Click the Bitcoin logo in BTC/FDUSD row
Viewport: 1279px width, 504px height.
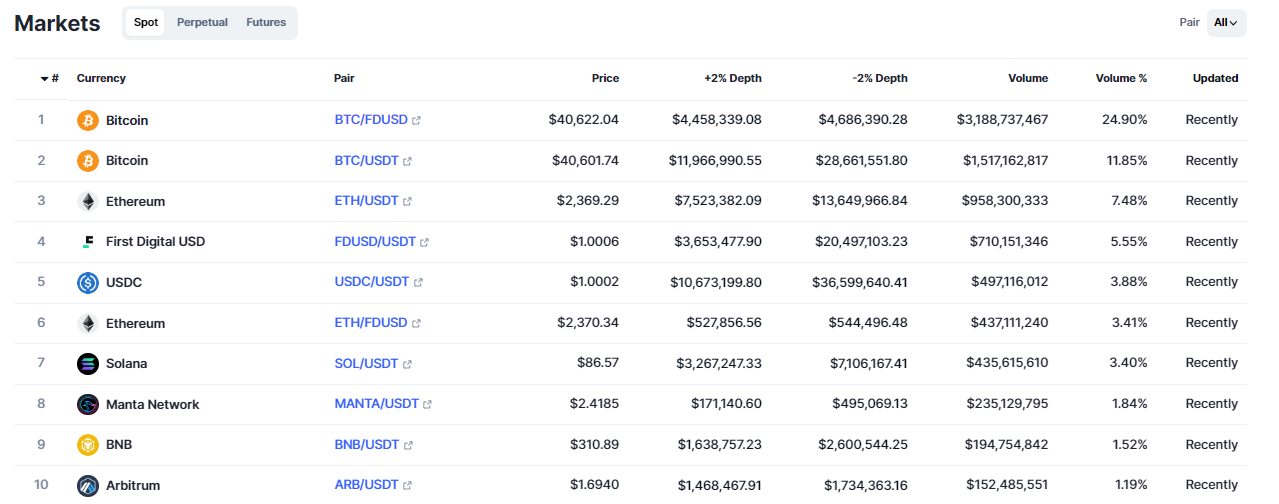pyautogui.click(x=88, y=120)
